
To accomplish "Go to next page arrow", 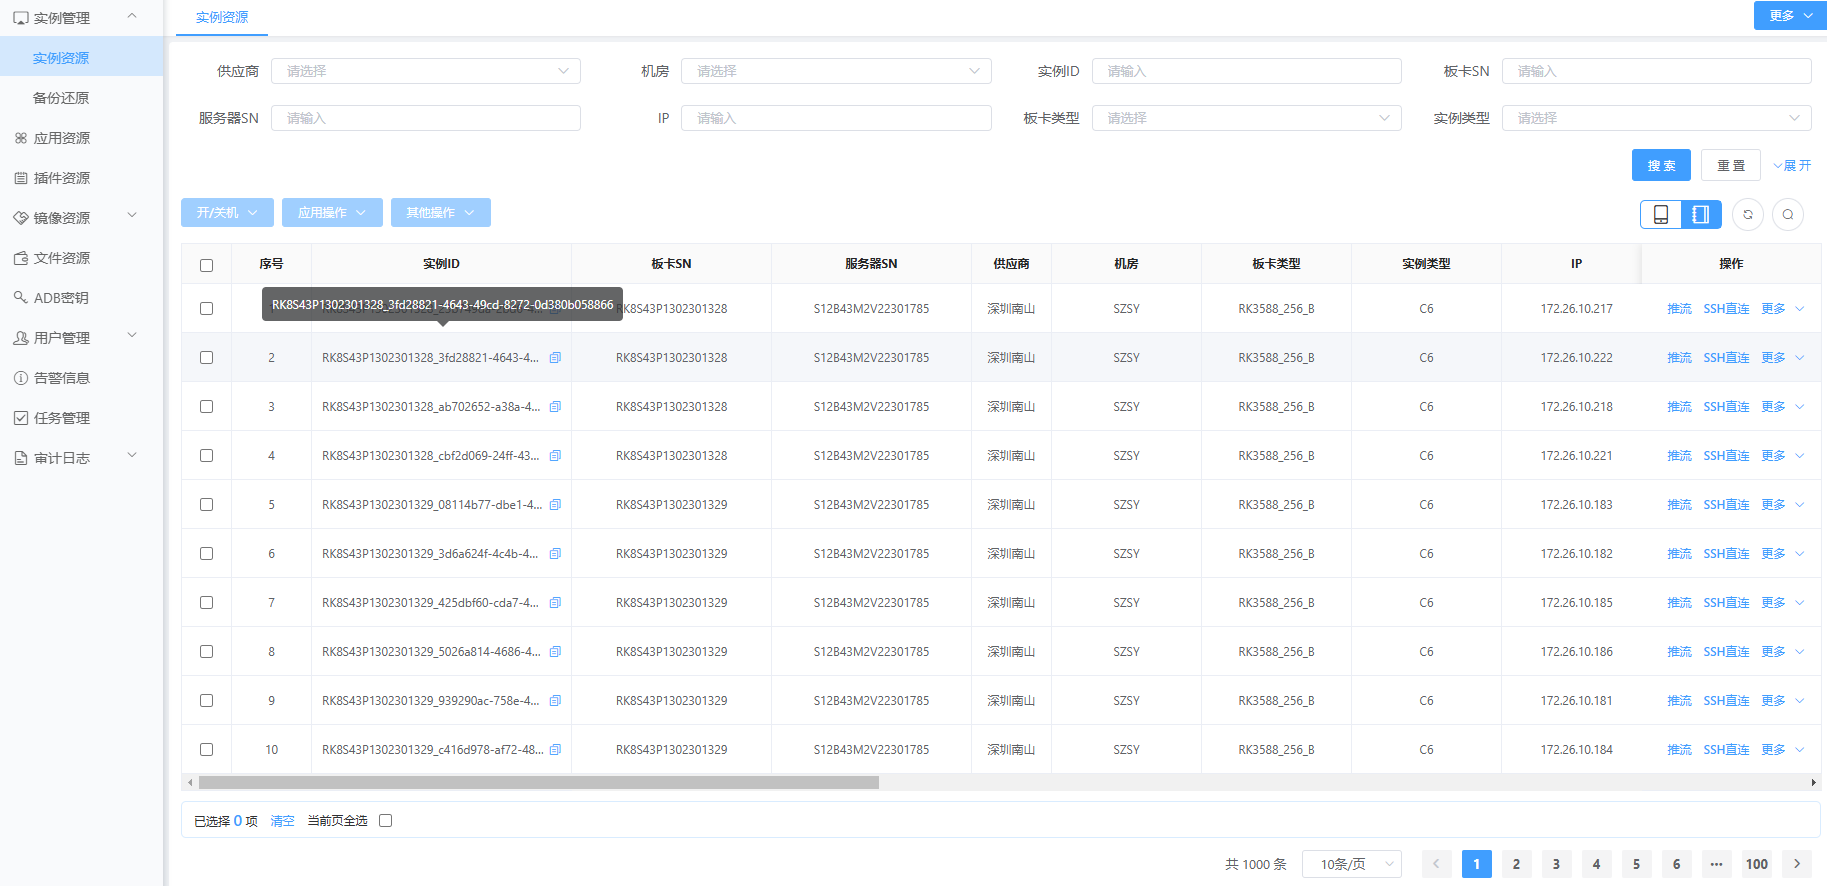I will [1797, 864].
